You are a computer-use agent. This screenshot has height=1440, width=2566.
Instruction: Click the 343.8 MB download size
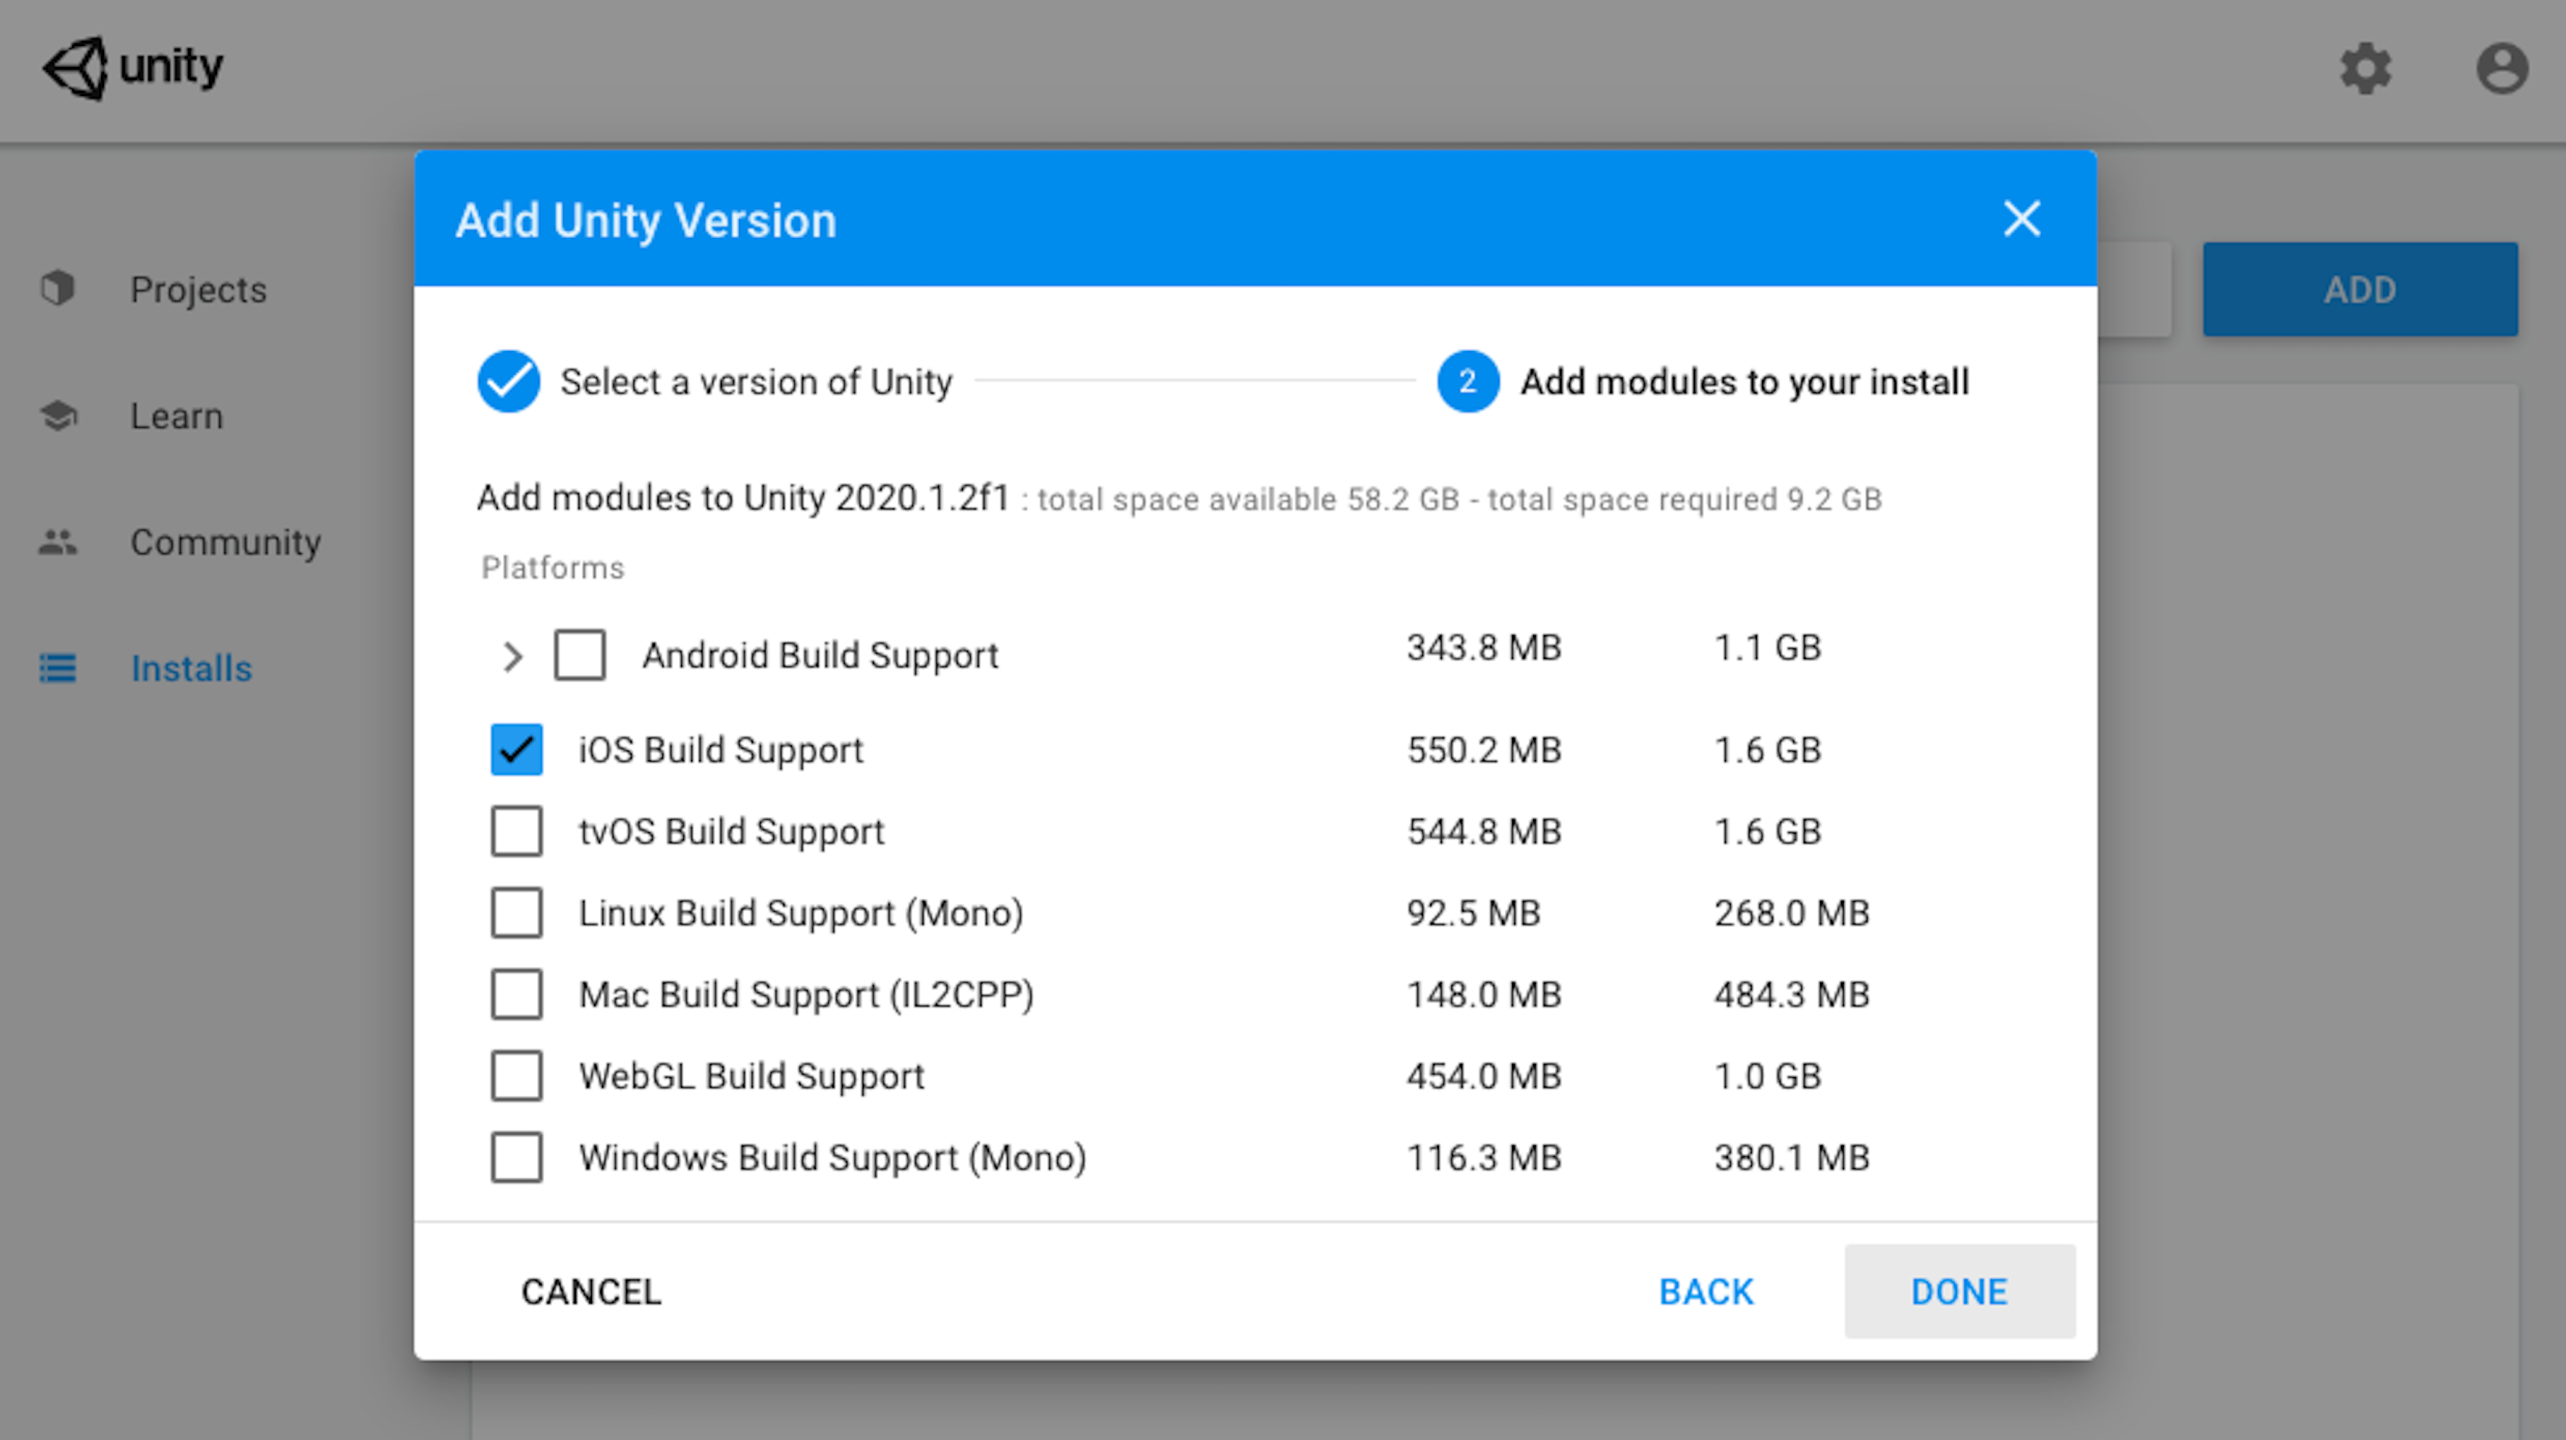click(1484, 648)
